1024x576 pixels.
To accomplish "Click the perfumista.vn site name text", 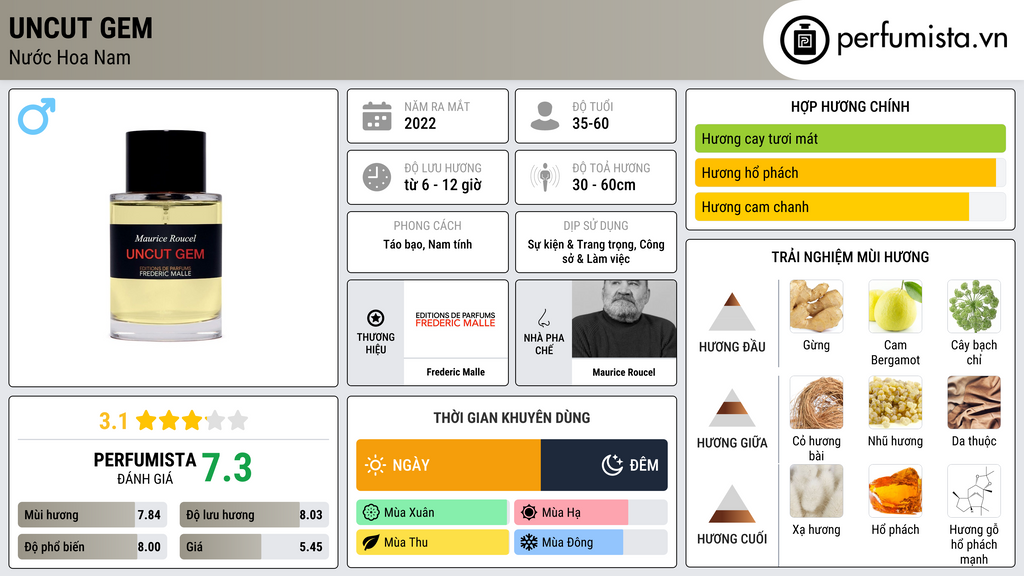I will point(922,38).
